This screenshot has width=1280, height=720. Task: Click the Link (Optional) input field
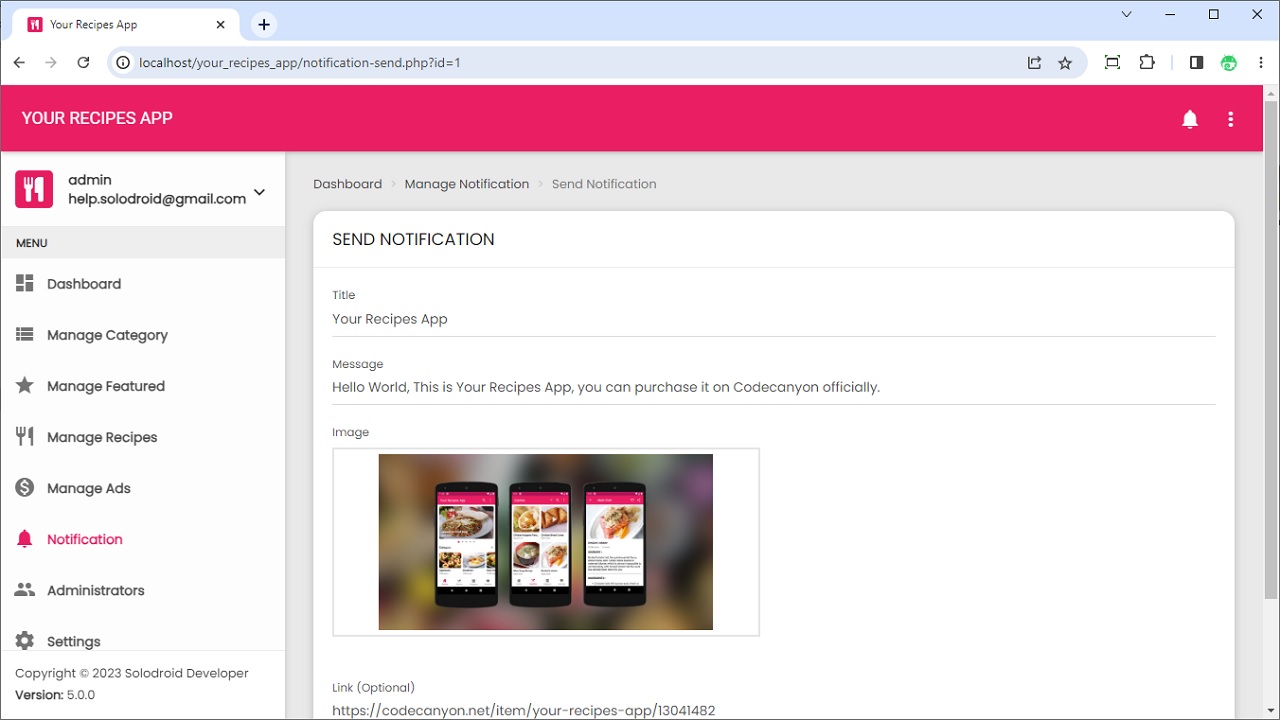coord(774,709)
